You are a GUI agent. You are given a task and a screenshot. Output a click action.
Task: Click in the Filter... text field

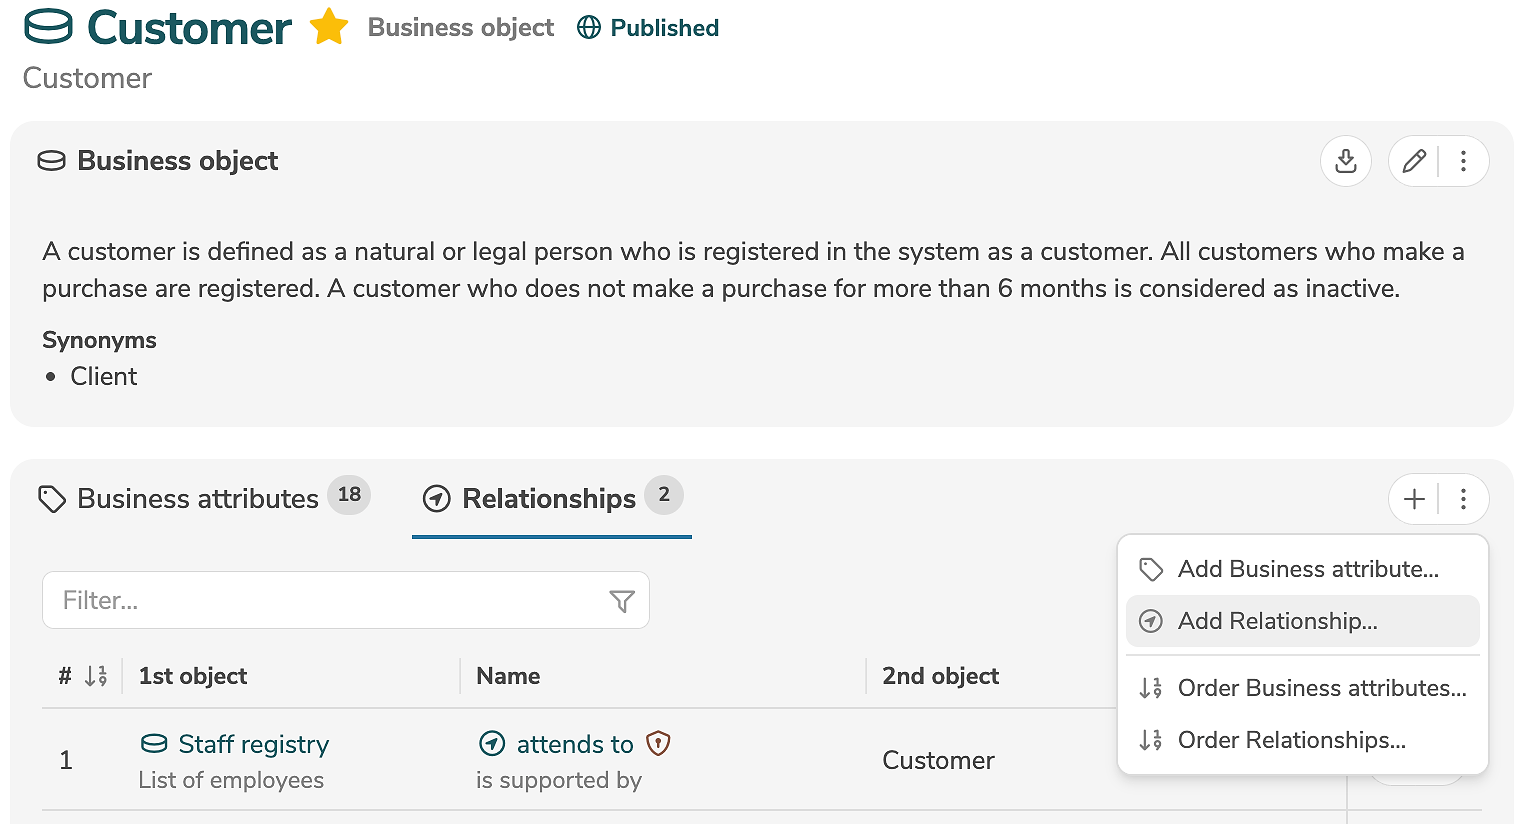coord(325,600)
